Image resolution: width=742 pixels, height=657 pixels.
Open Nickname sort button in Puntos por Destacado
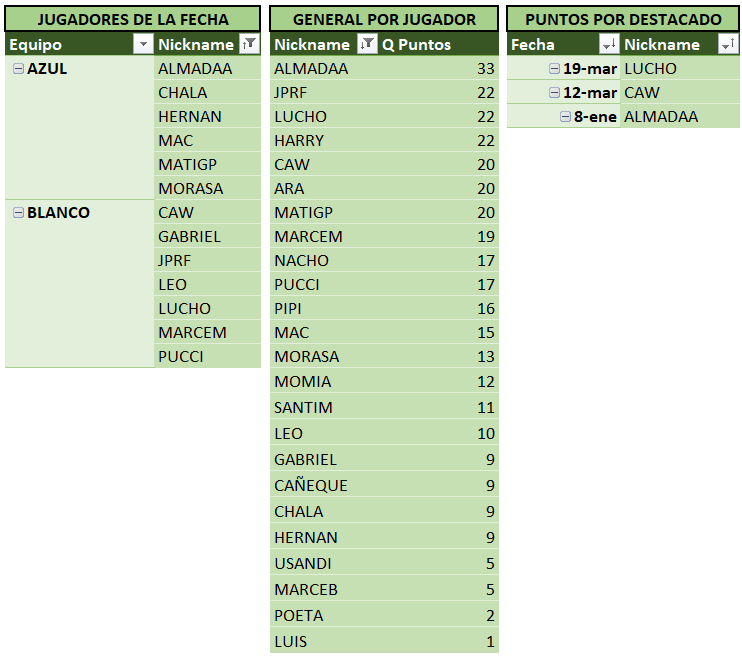tap(727, 44)
